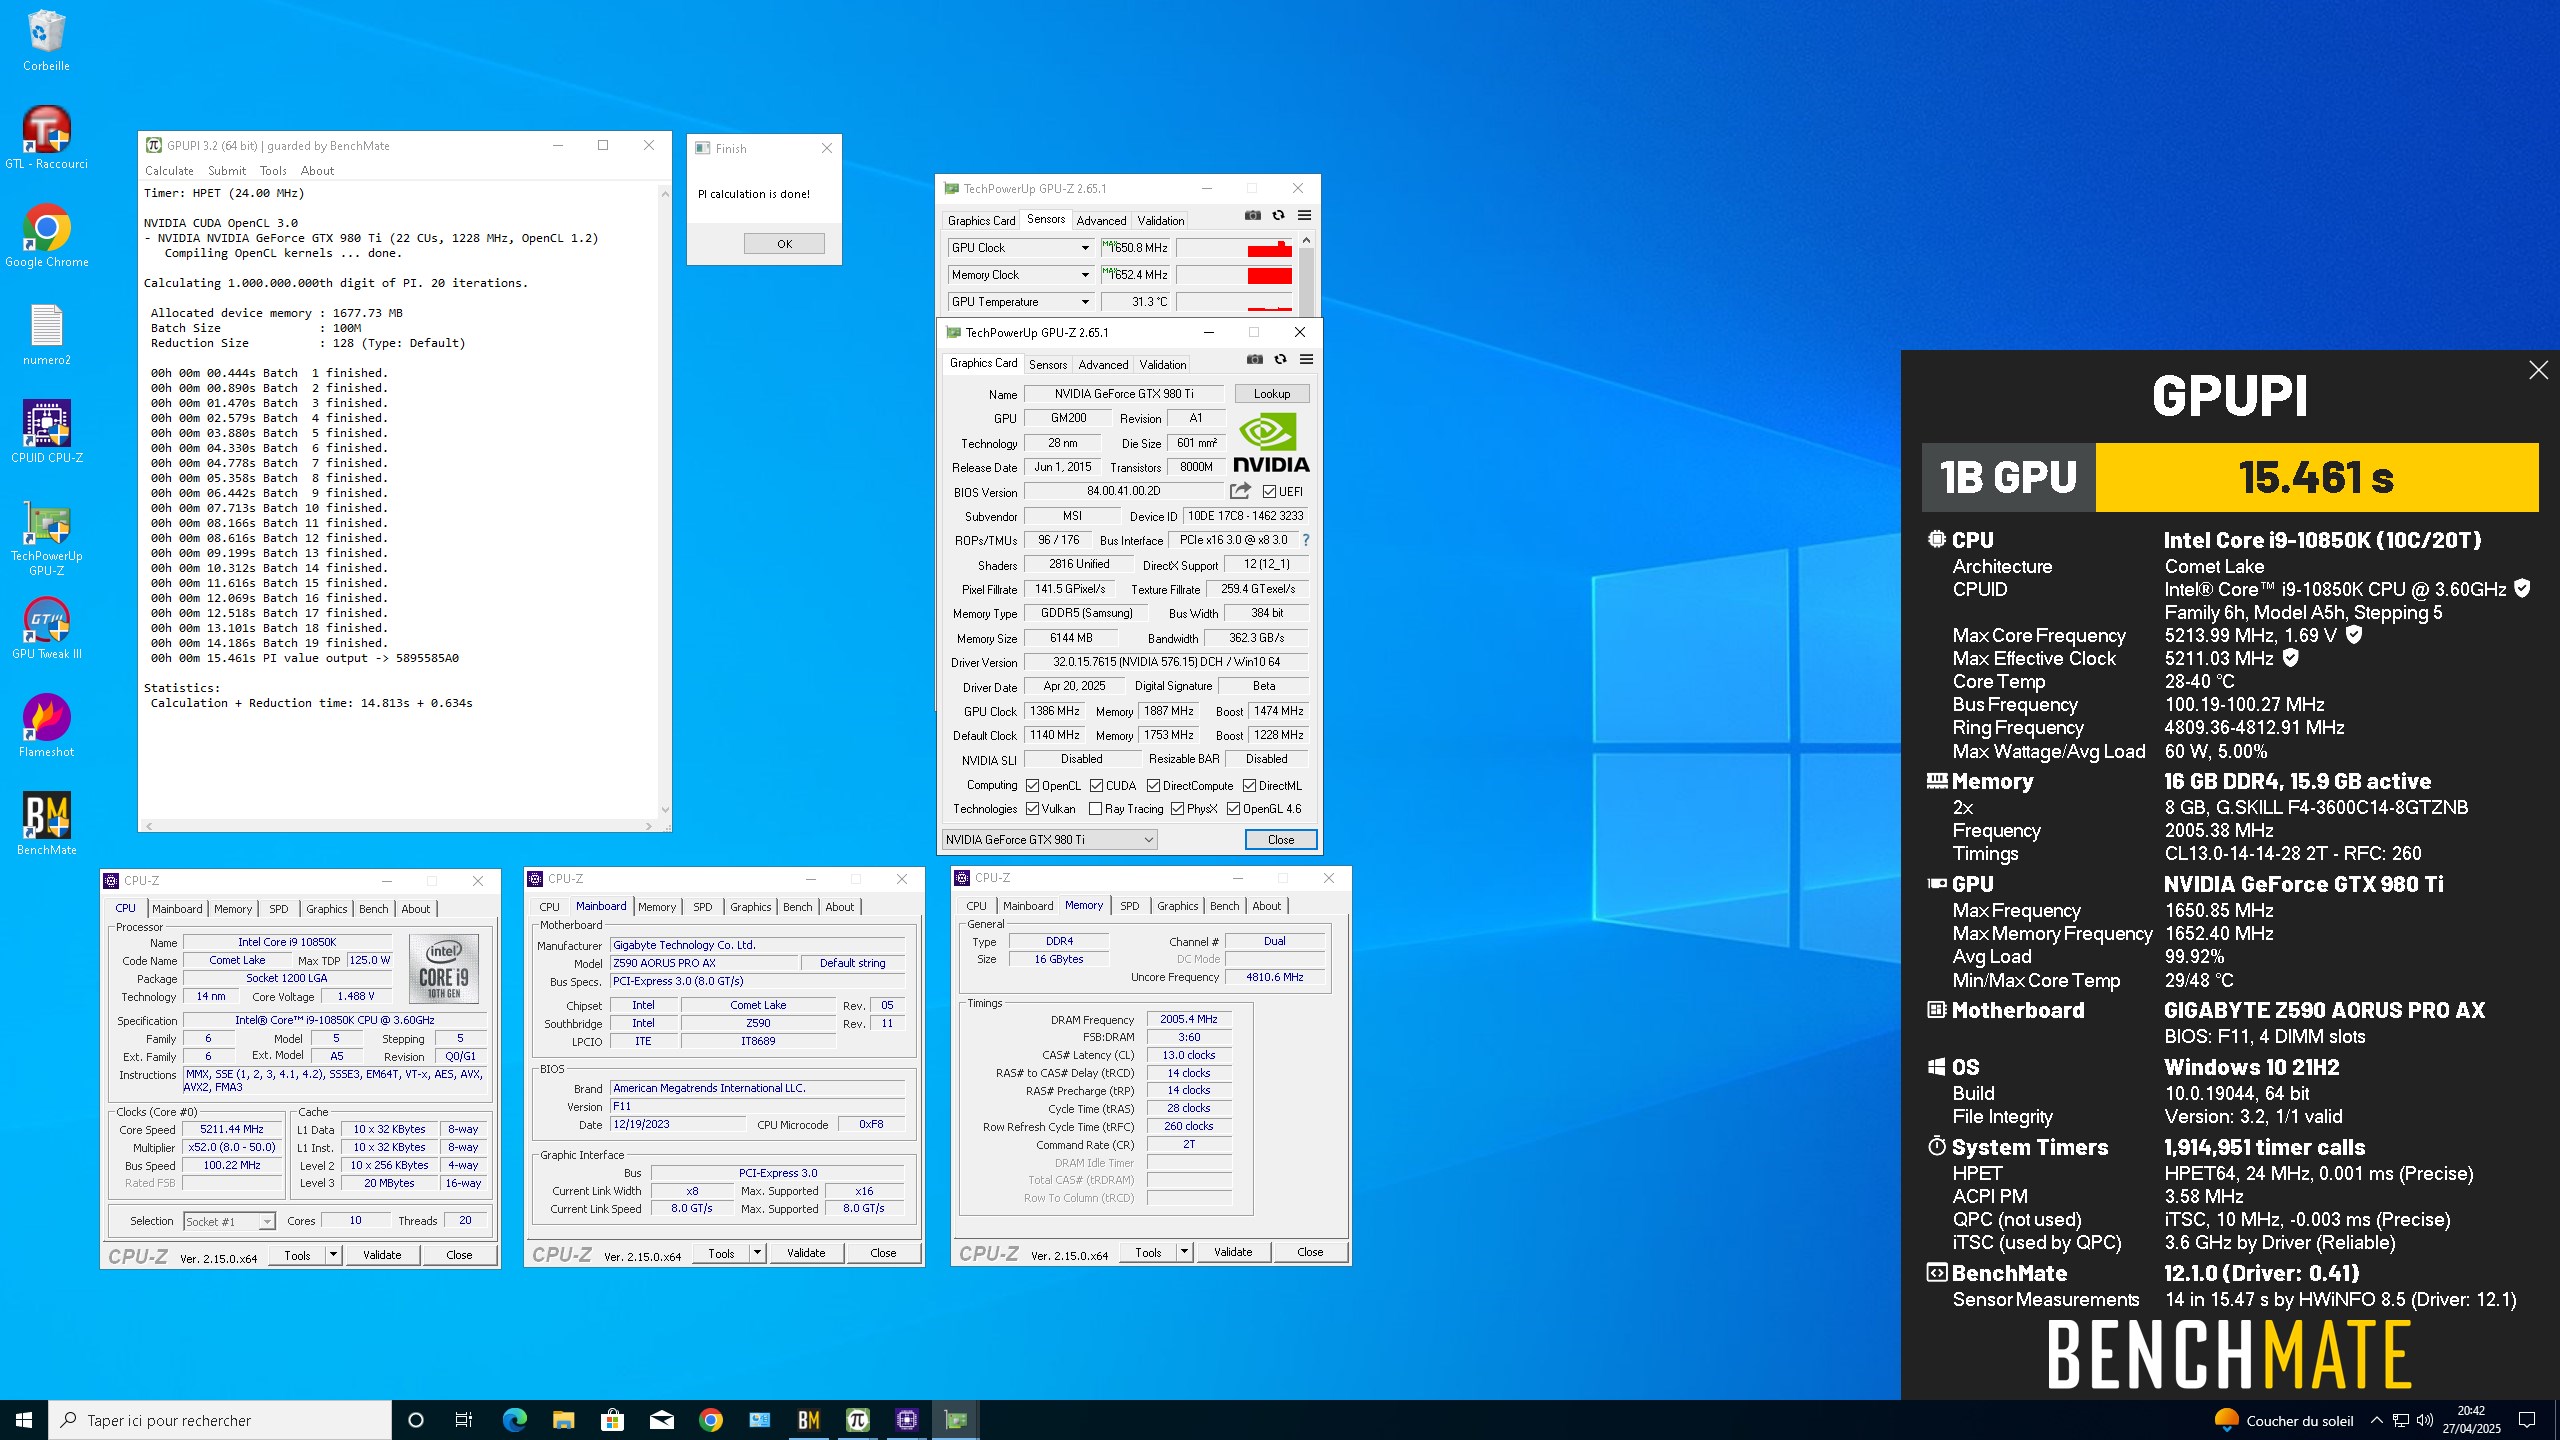Expand the GPU Temperature sensor dropdown
Screen dimensions: 2560x1440
1084,302
